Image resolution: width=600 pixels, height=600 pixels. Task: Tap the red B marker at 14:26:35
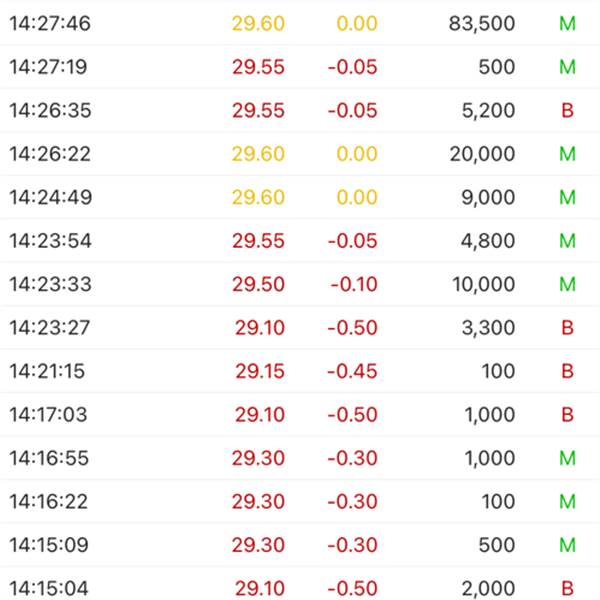(567, 110)
